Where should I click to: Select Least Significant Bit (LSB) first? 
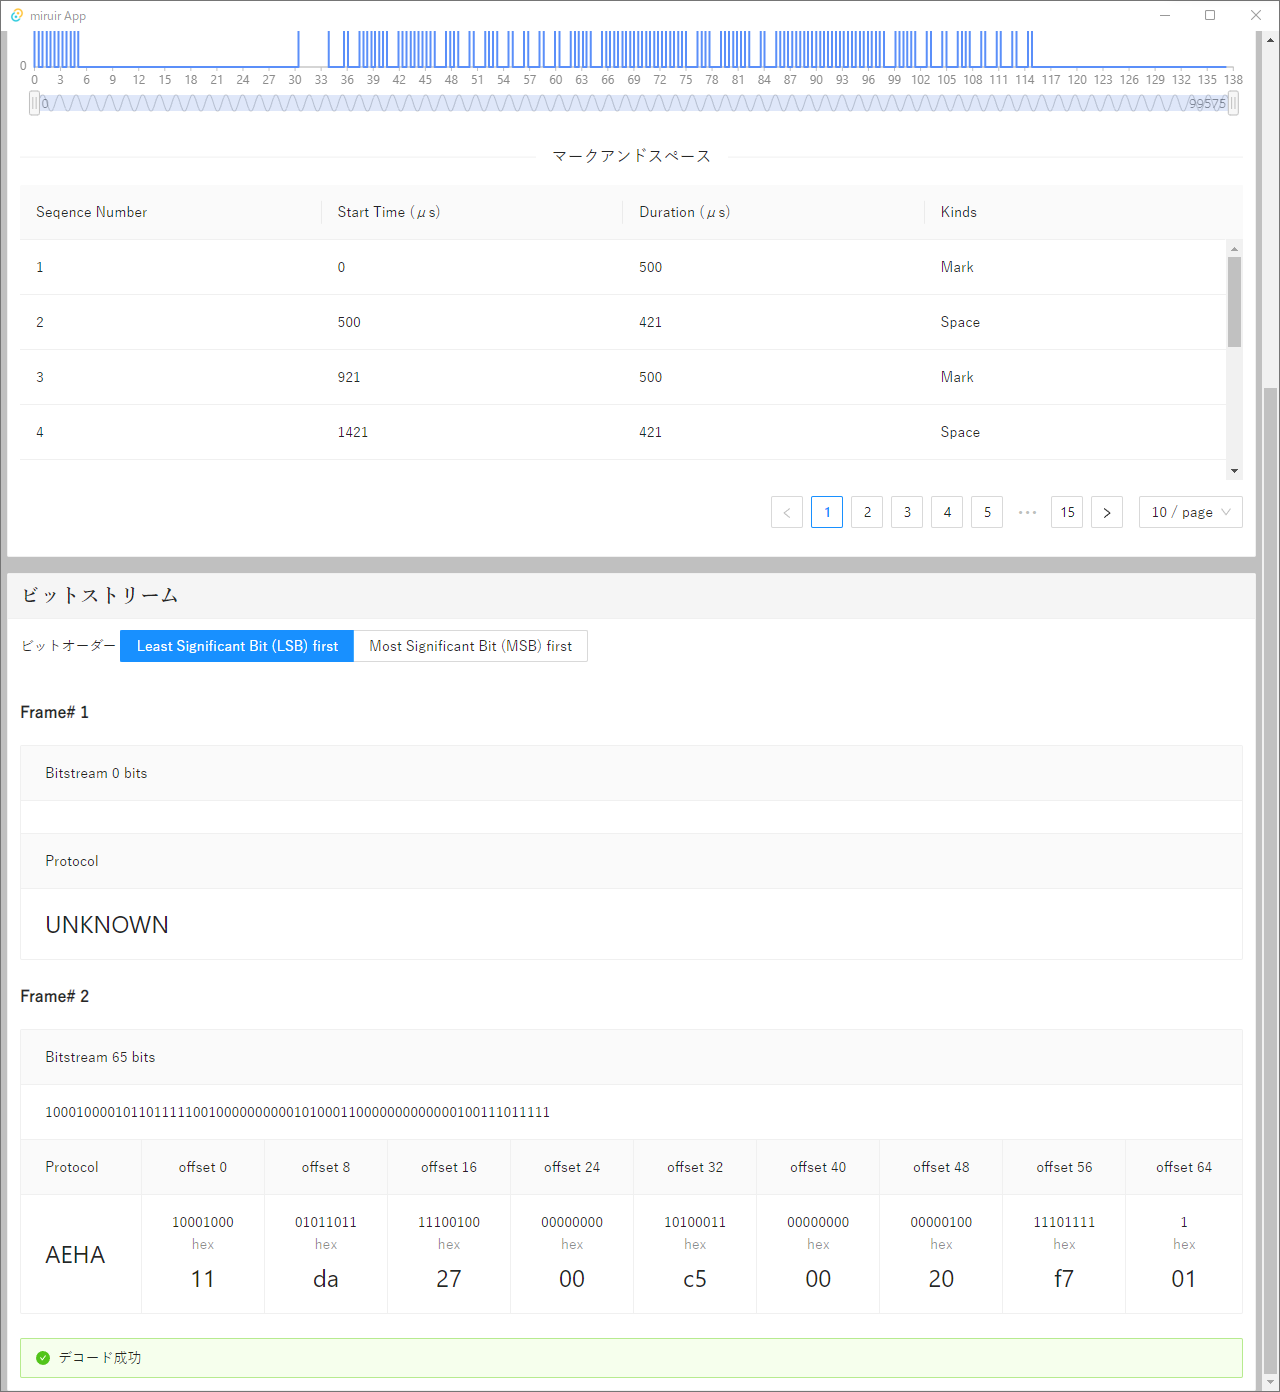click(237, 646)
